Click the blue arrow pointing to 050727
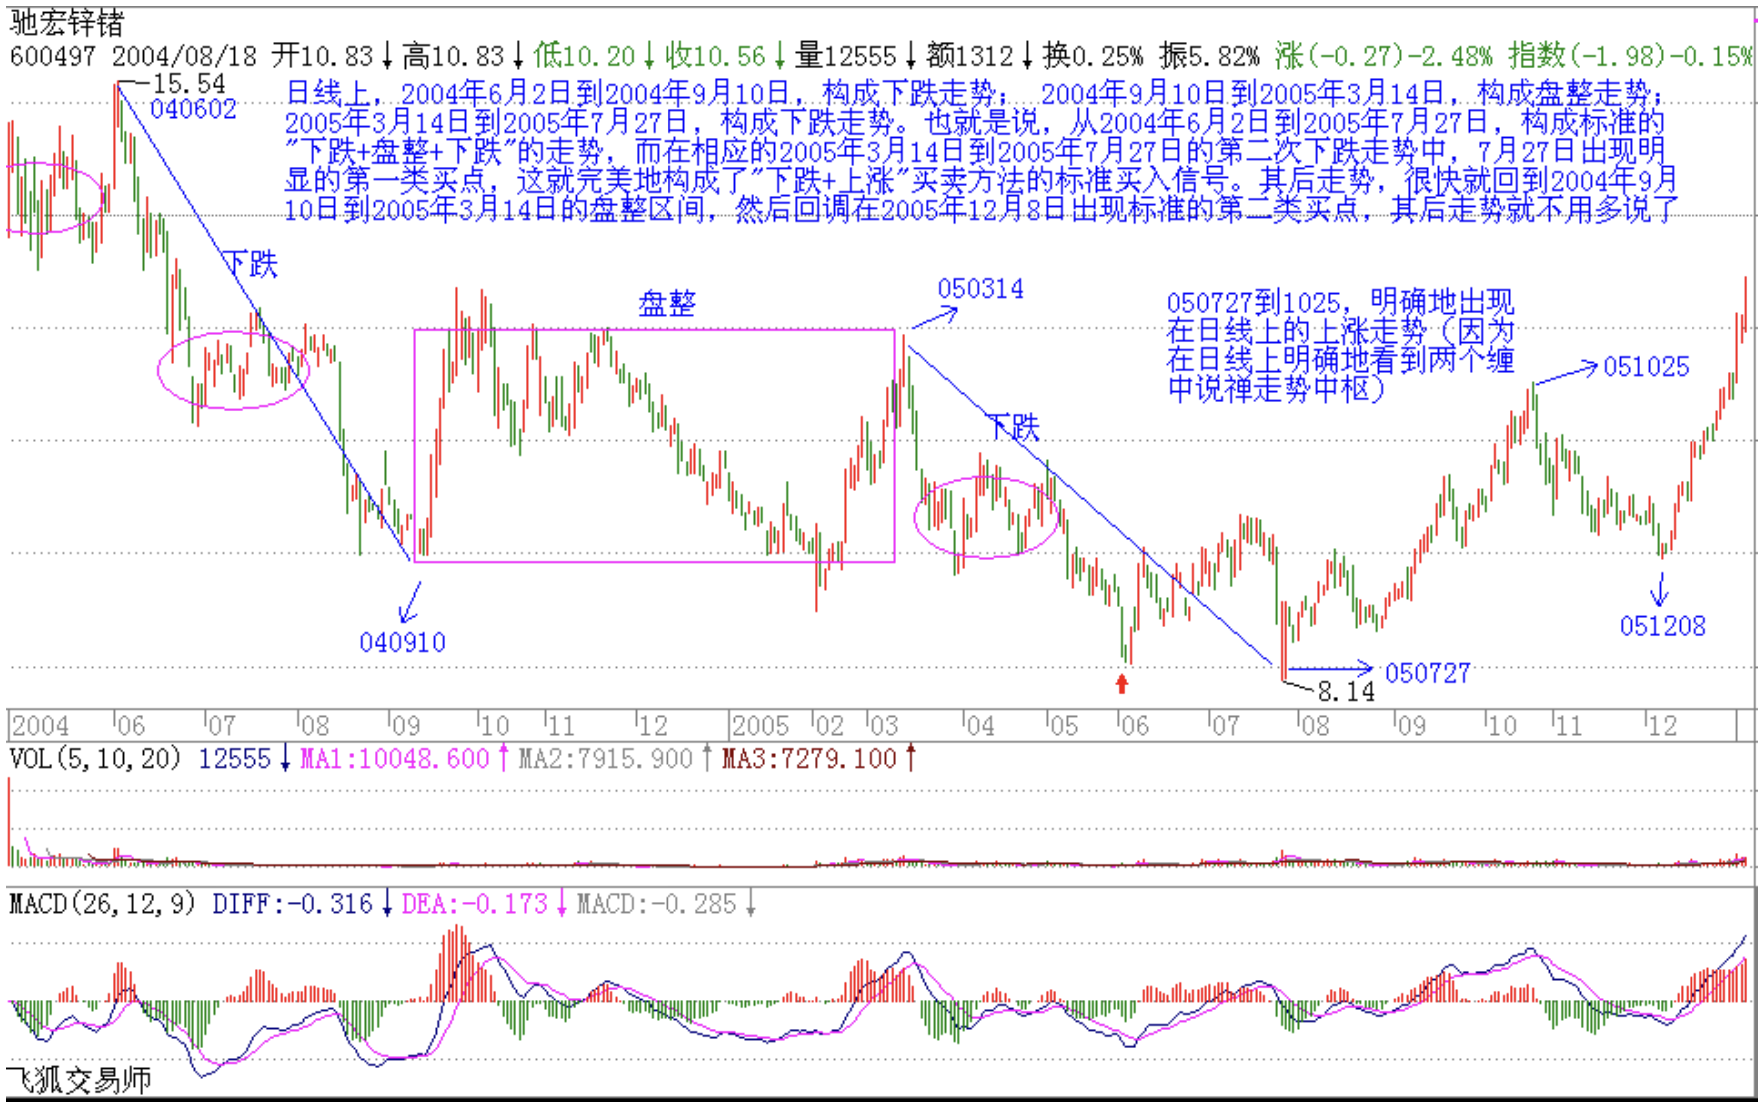This screenshot has width=1764, height=1108. click(x=1331, y=669)
